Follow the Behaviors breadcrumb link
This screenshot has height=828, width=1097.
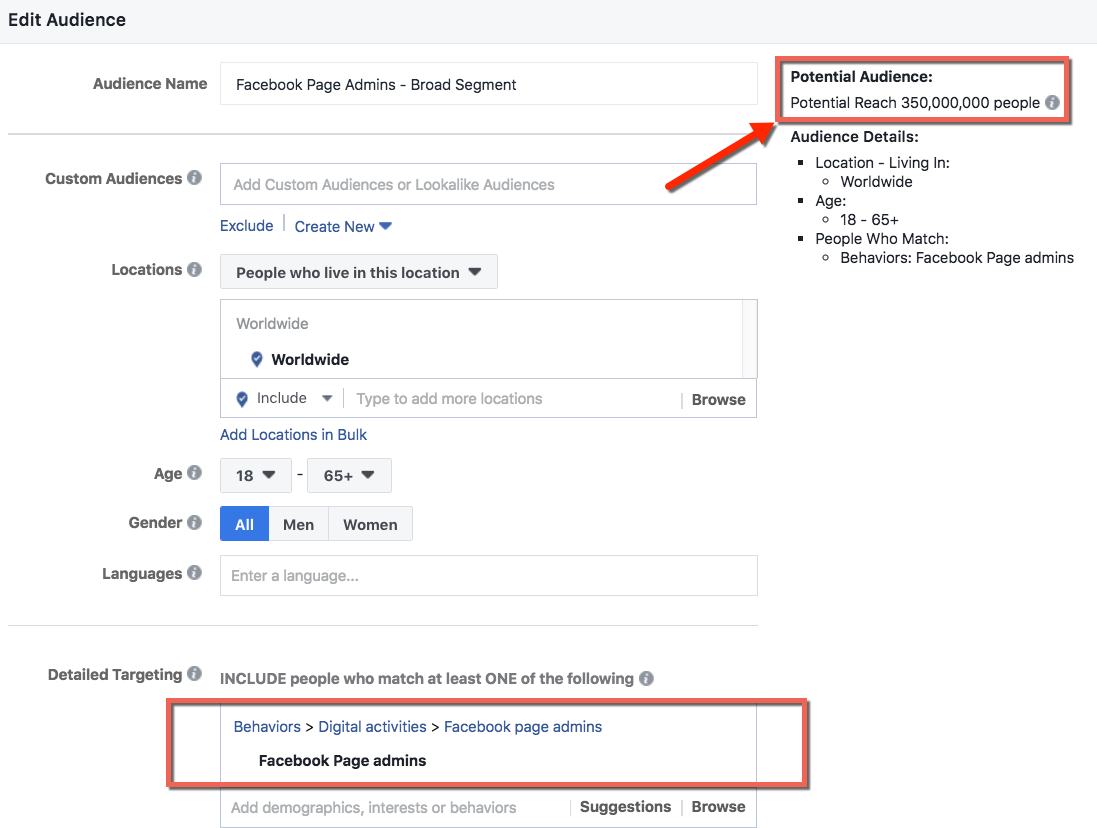[x=267, y=727]
